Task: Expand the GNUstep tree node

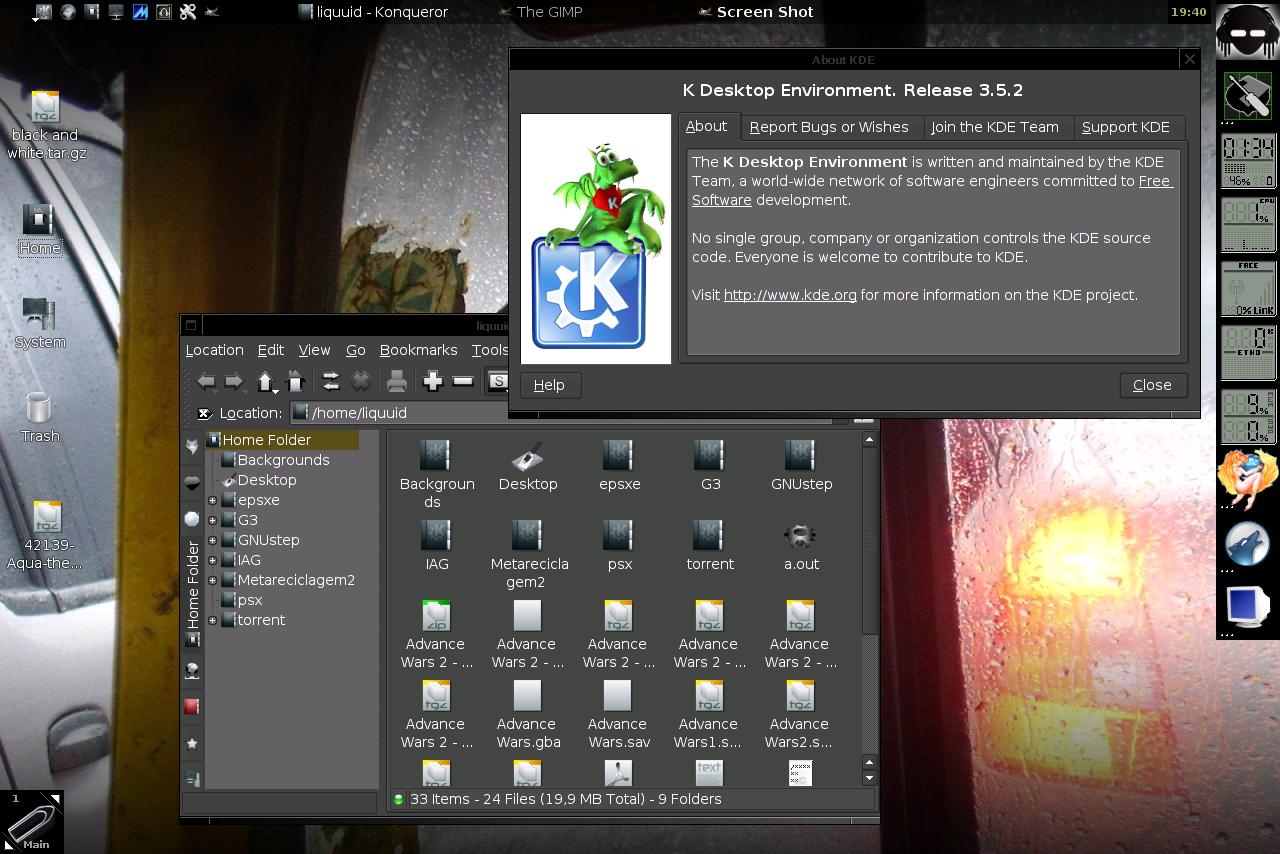Action: [212, 540]
